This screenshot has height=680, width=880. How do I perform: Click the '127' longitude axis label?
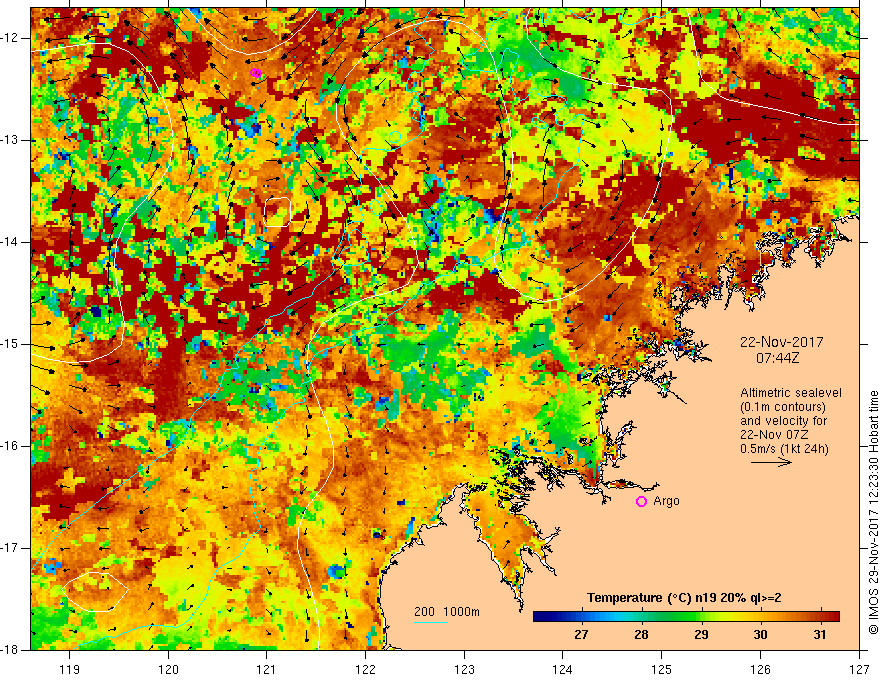(x=859, y=669)
